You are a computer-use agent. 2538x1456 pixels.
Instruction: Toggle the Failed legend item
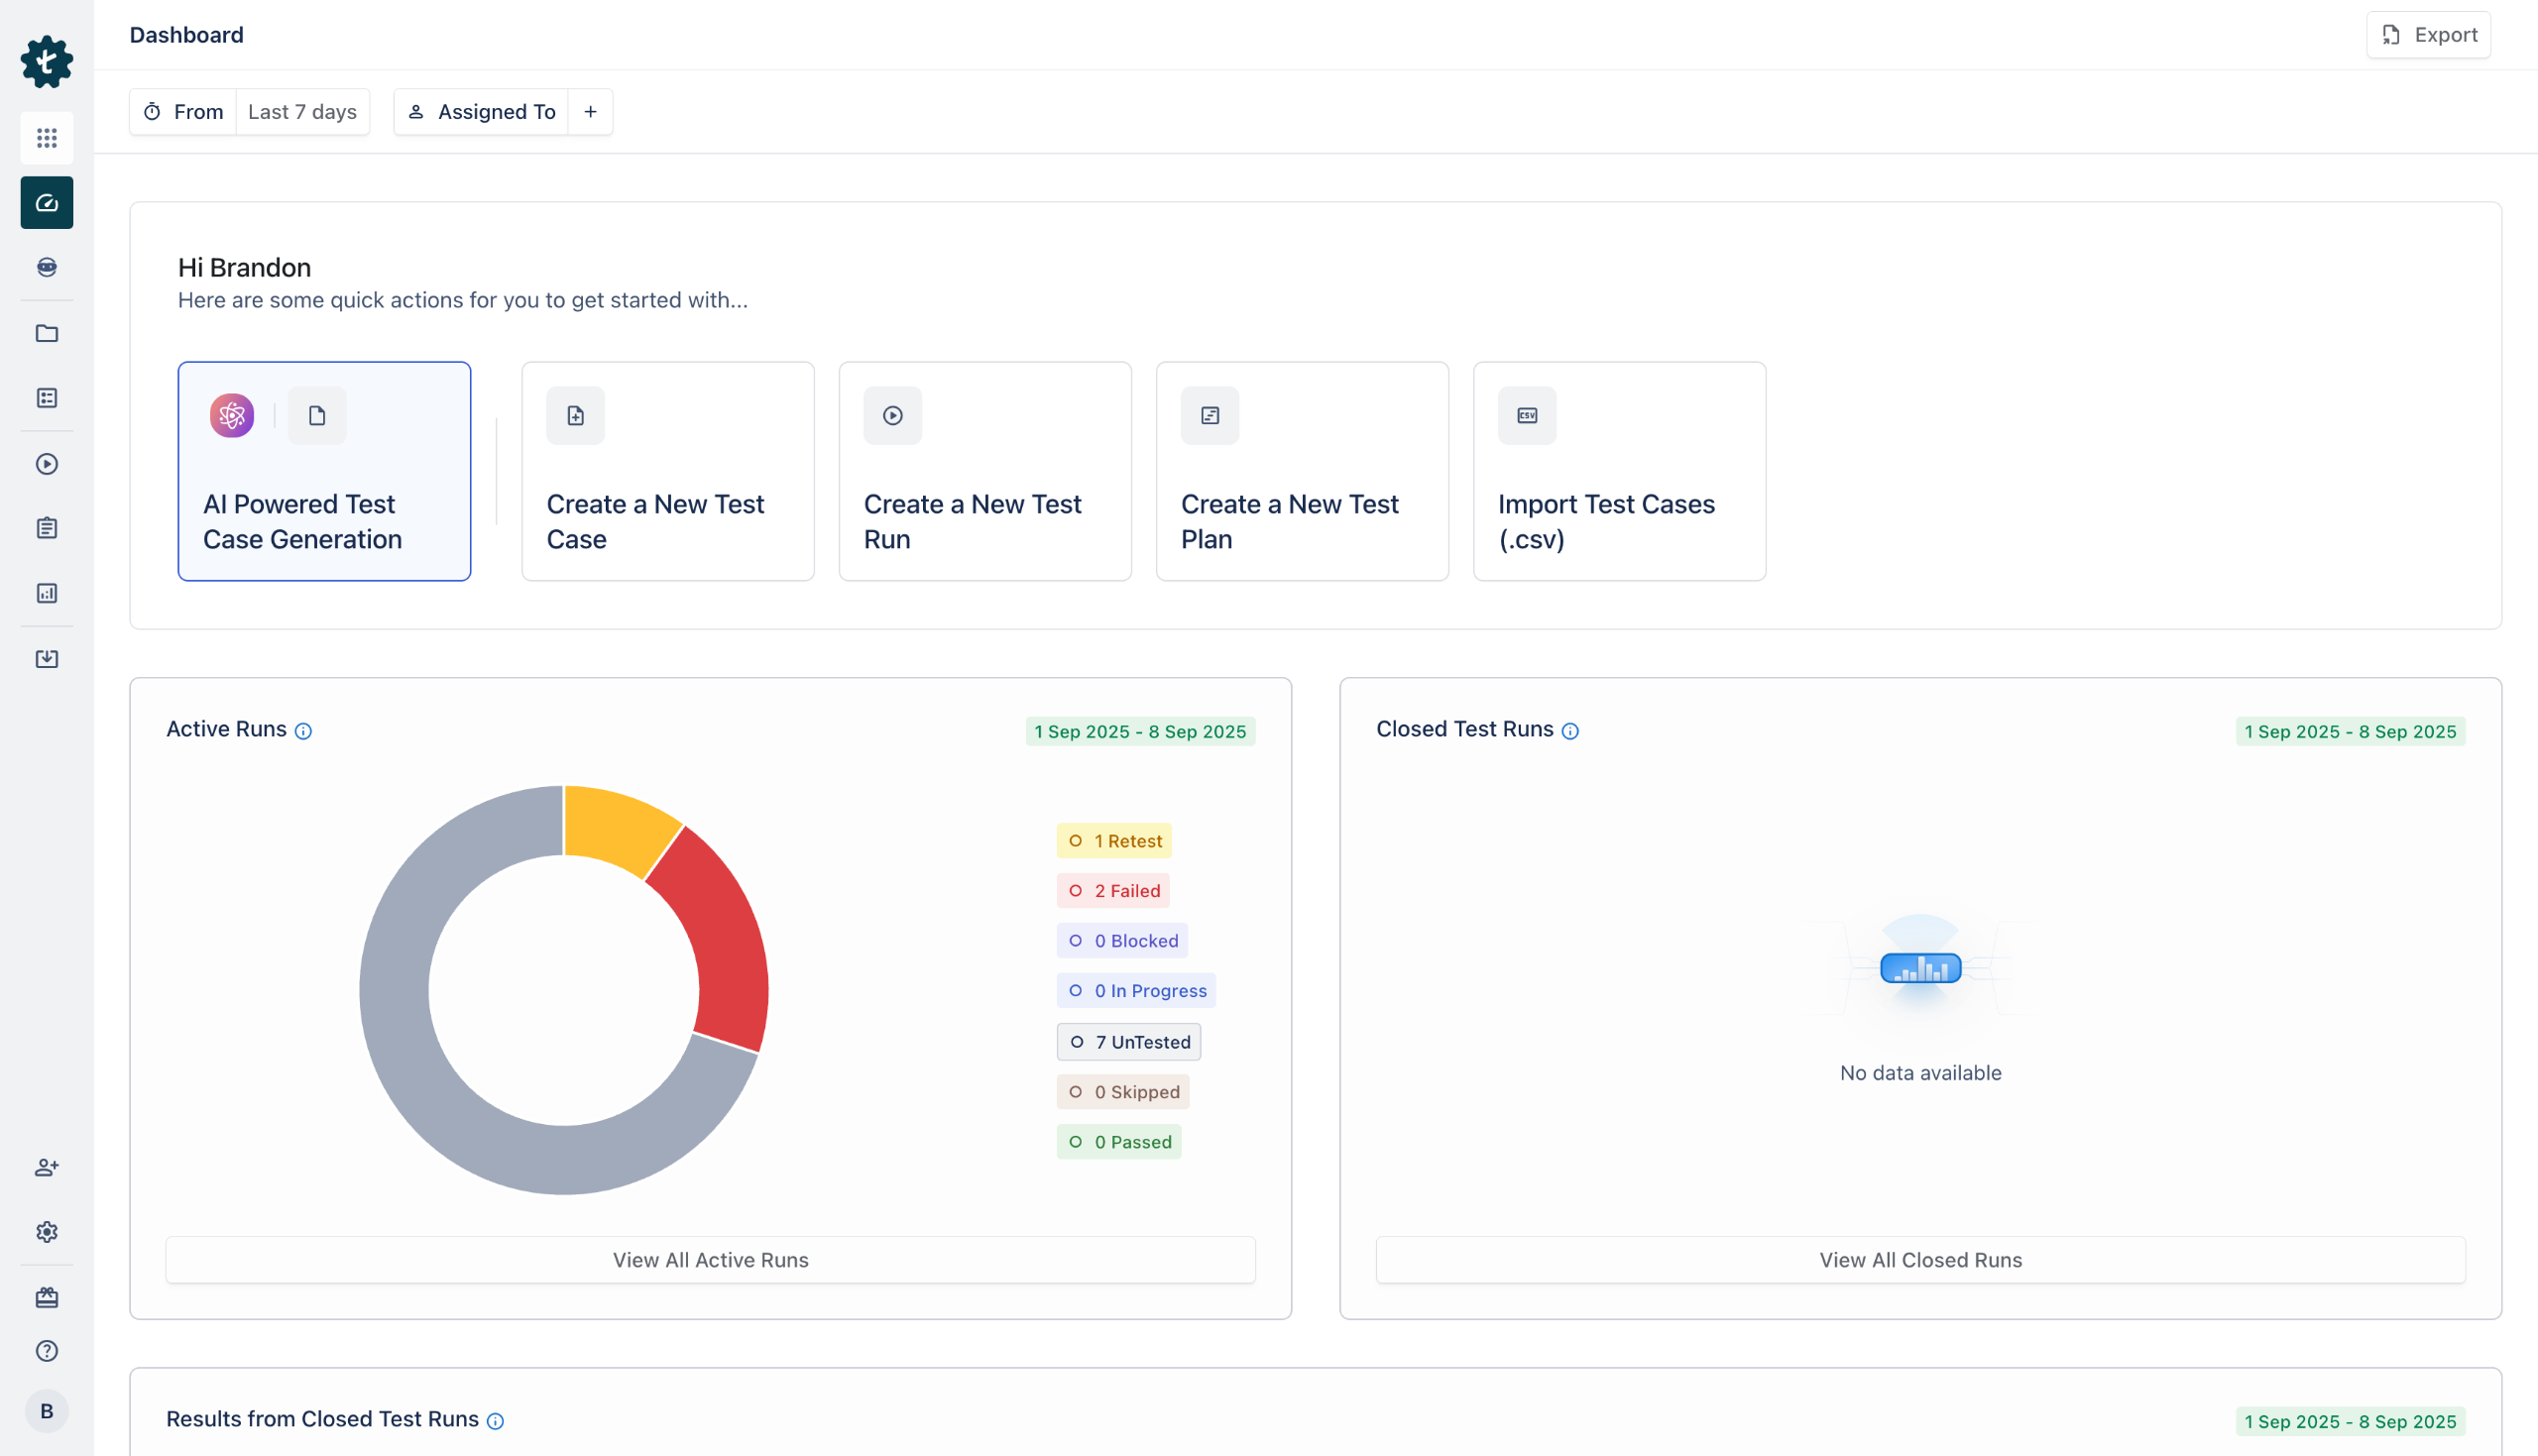pyautogui.click(x=1113, y=891)
